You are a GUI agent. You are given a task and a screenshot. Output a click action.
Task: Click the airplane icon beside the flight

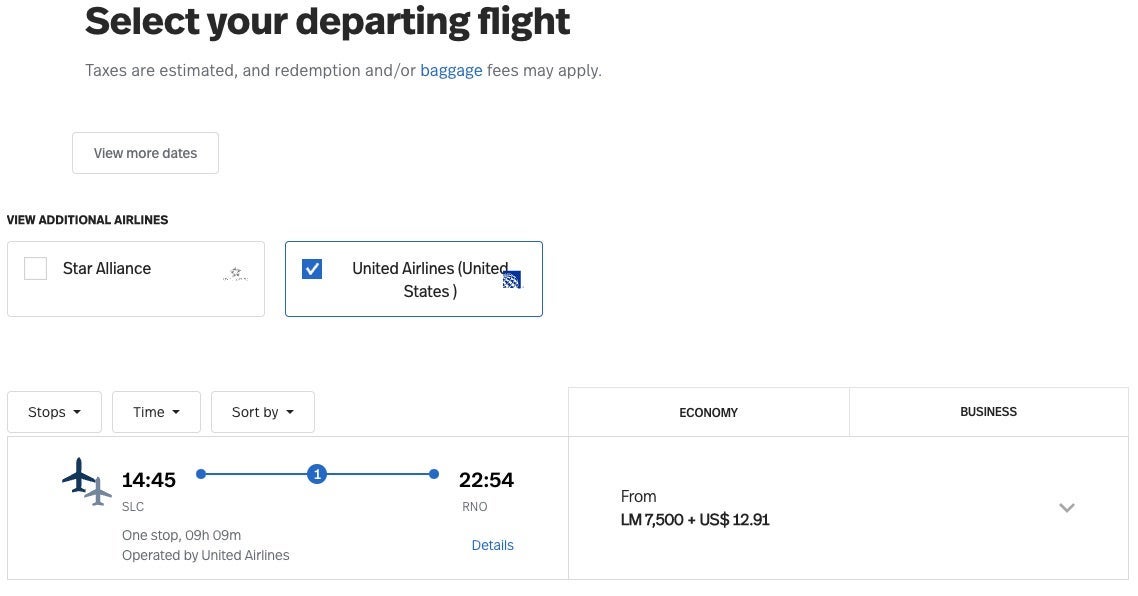tap(86, 481)
